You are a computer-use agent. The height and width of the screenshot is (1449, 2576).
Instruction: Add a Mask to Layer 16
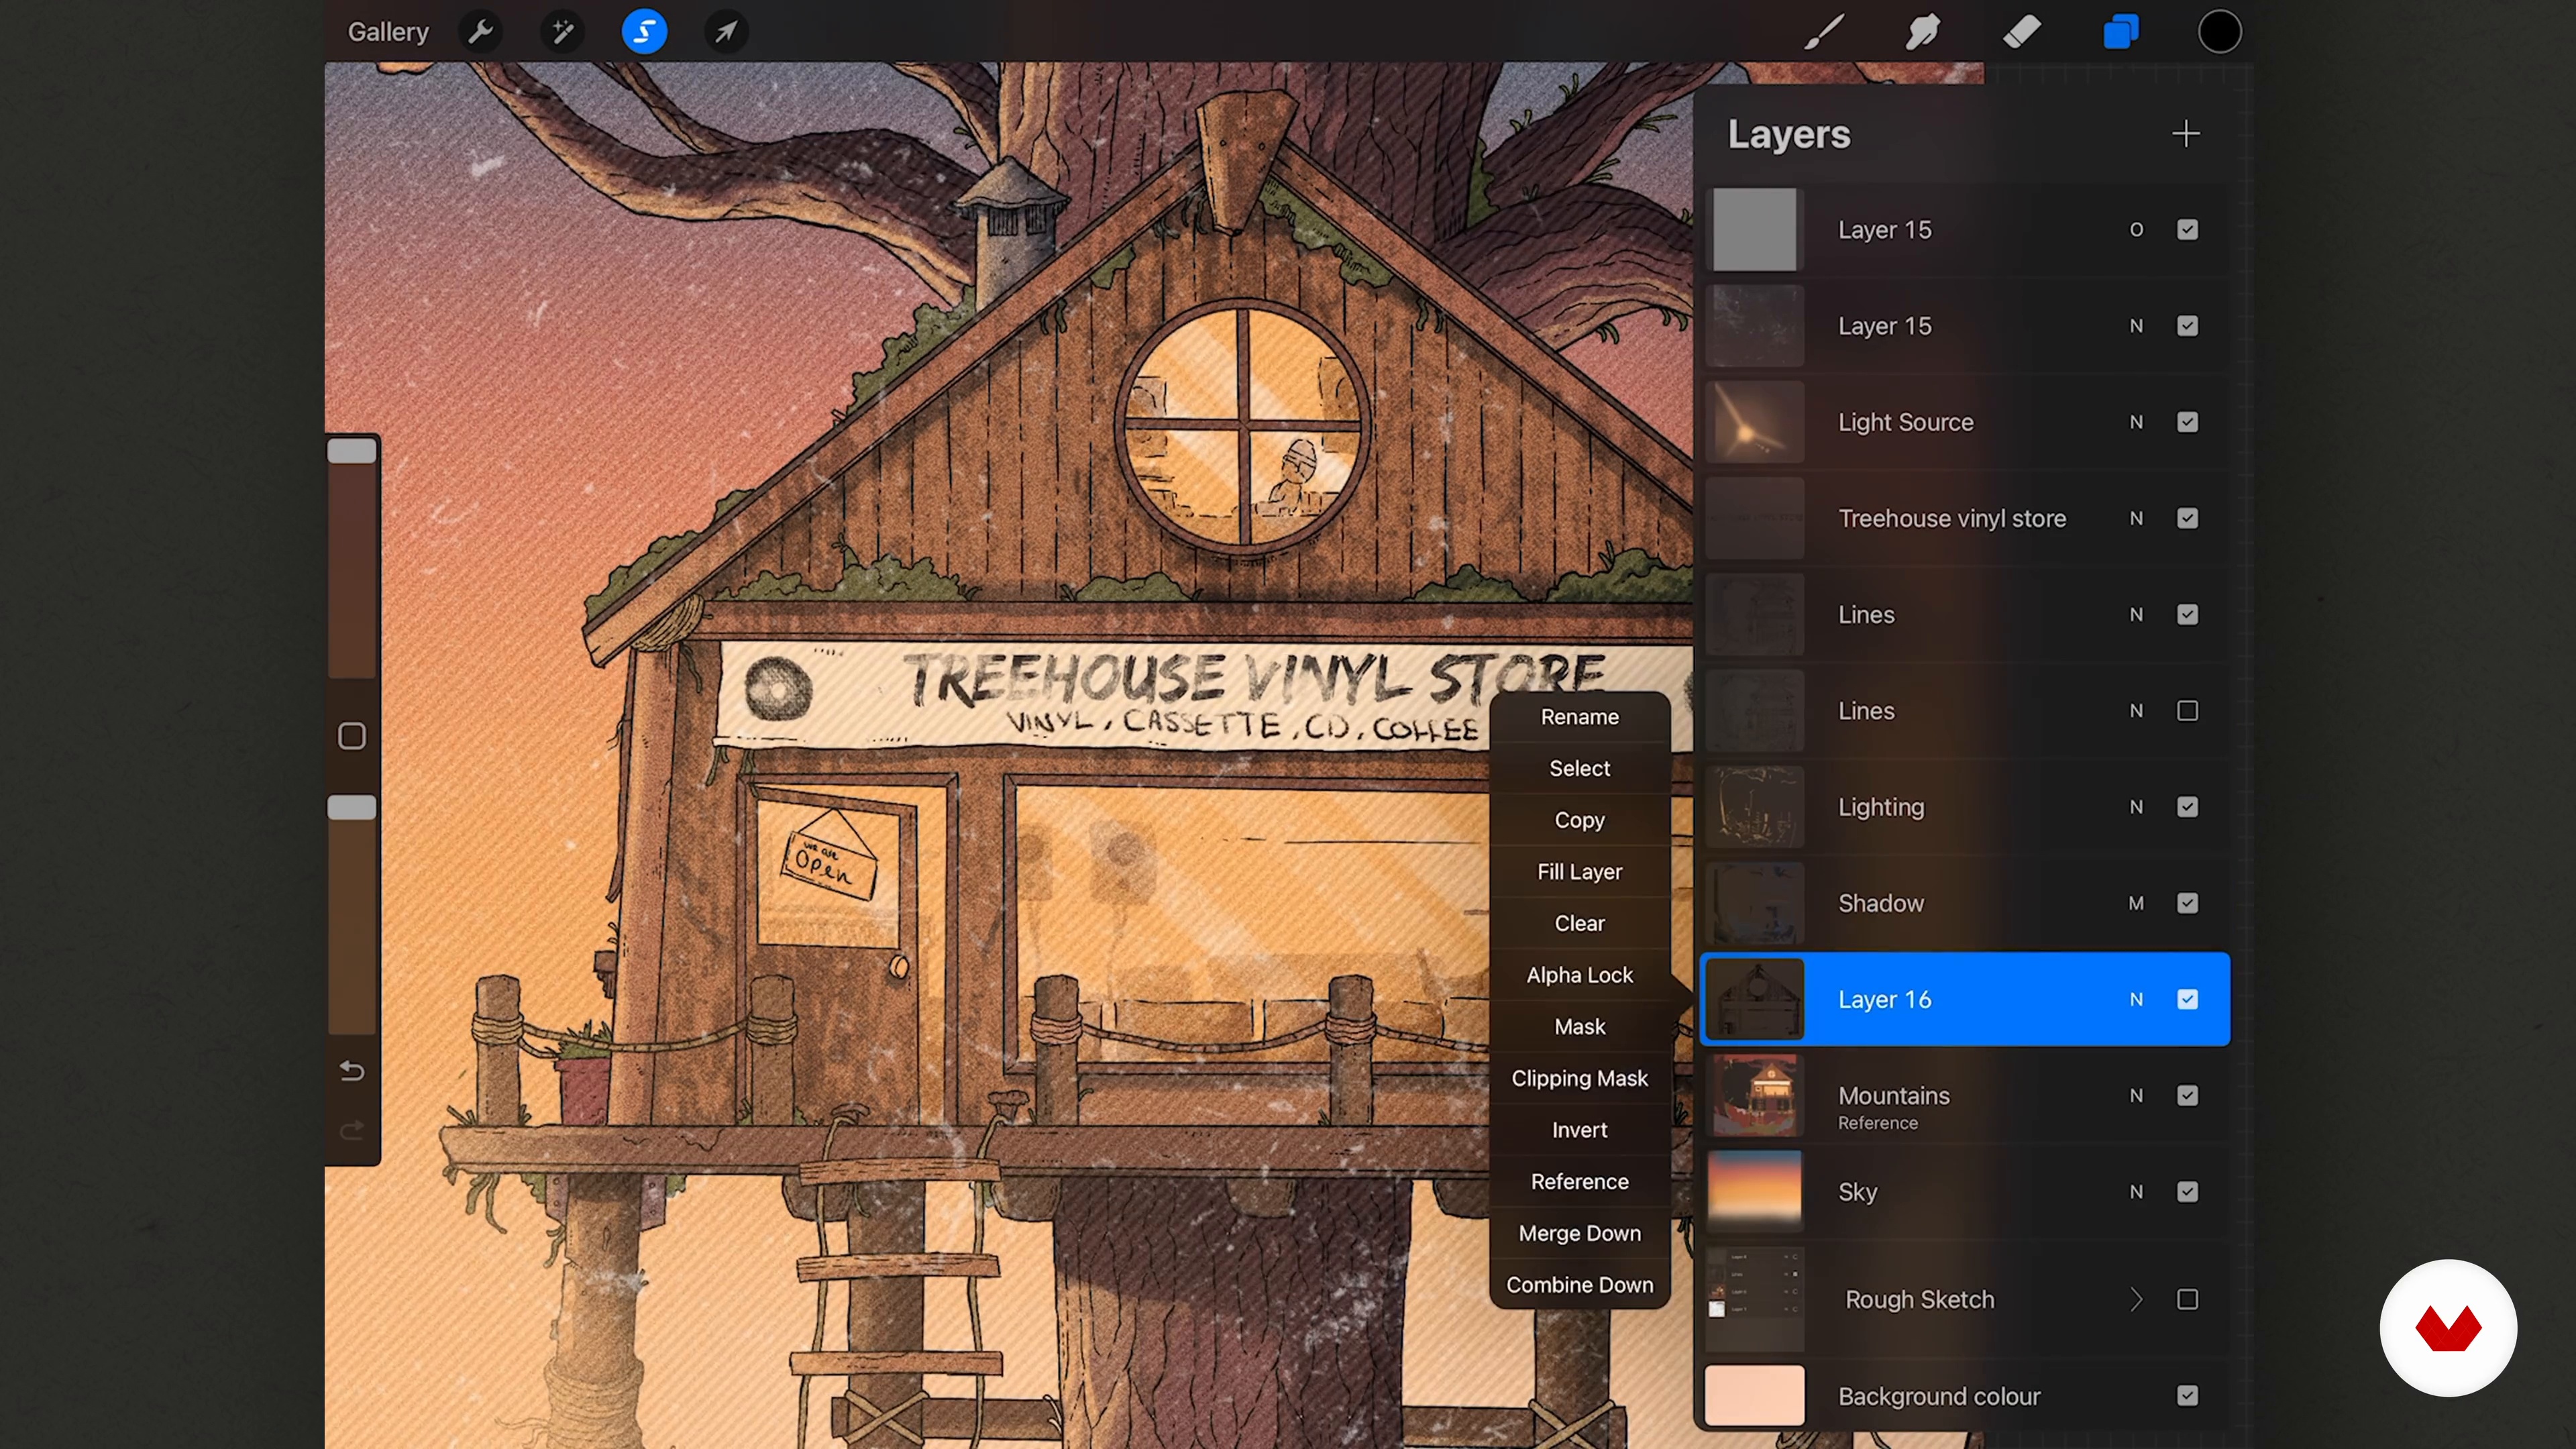pyautogui.click(x=1580, y=1027)
